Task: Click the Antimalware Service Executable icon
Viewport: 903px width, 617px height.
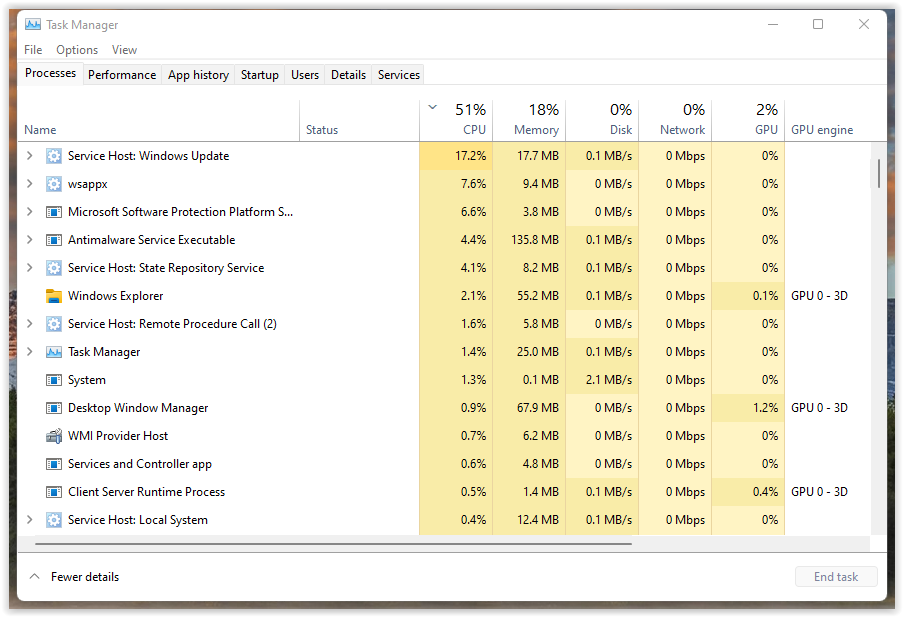Action: pyautogui.click(x=54, y=240)
